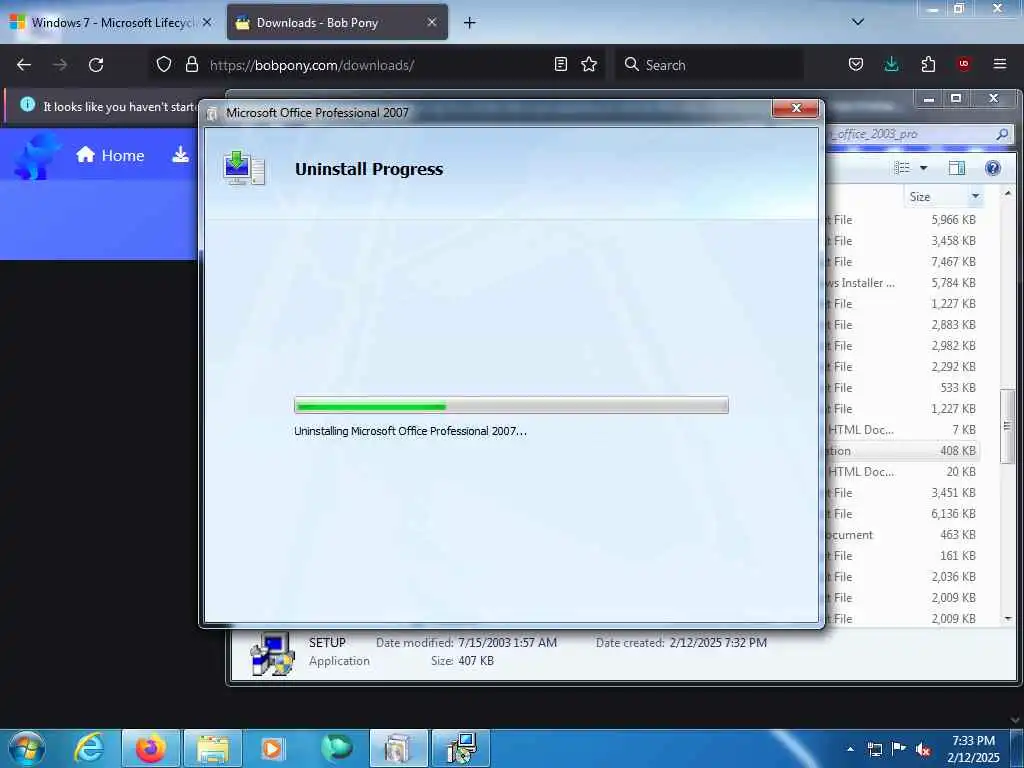Viewport: 1024px width, 768px height.
Task: Select the highlighted 408 KB row
Action: point(901,451)
